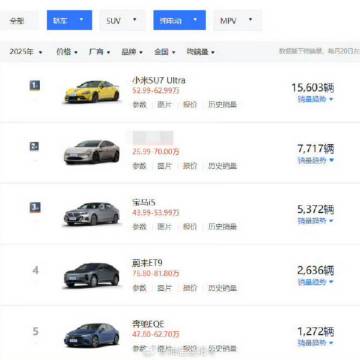Expand the 品牌 brand filter

pos(132,52)
